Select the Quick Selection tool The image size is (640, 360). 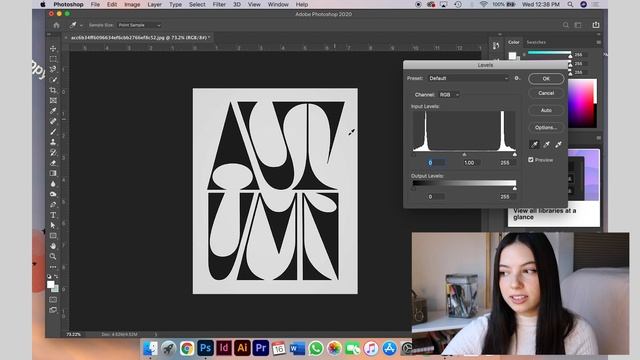coord(53,80)
